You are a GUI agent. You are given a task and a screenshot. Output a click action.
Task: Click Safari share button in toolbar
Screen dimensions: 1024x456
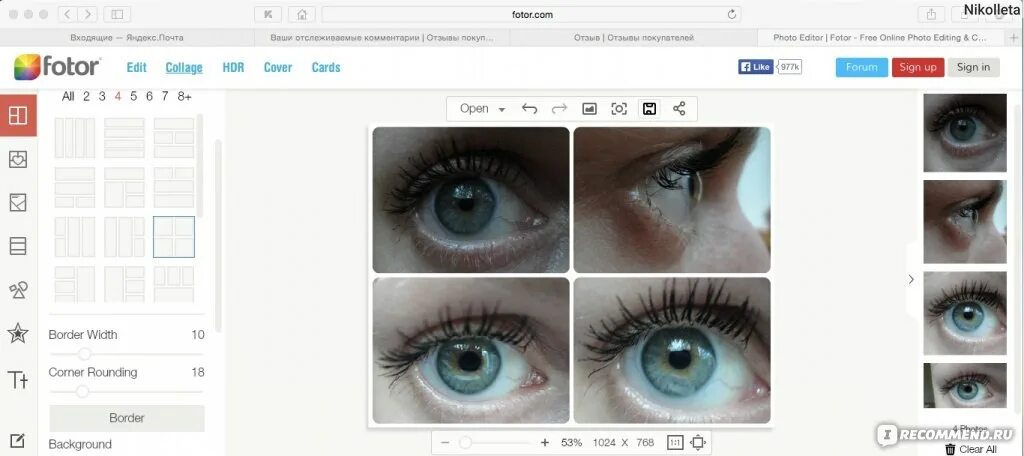tap(930, 14)
